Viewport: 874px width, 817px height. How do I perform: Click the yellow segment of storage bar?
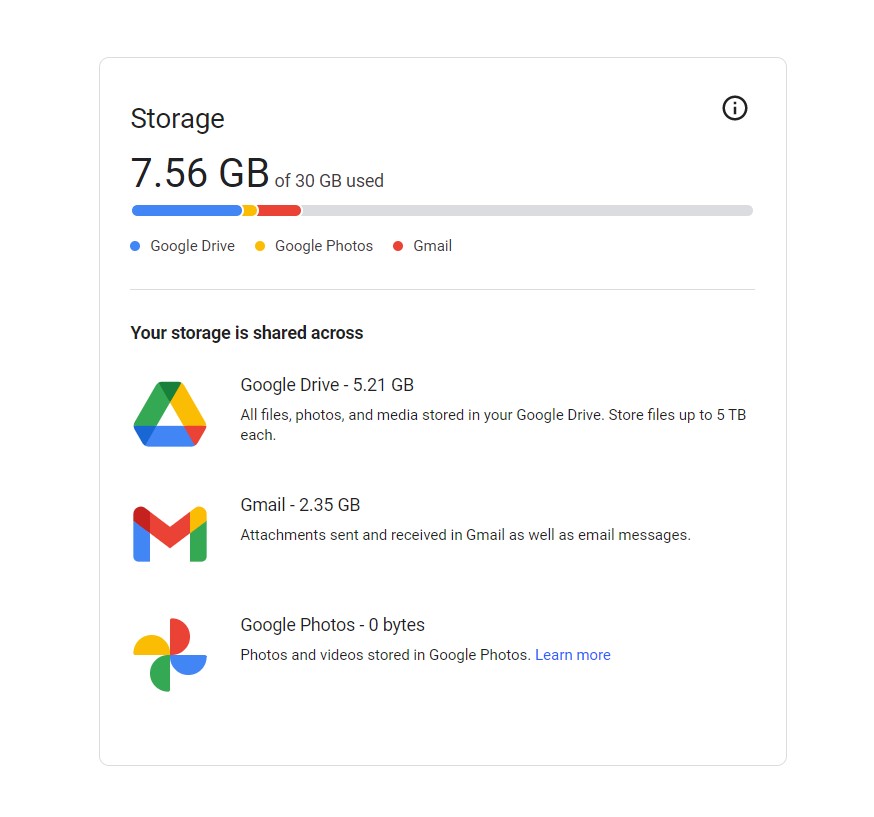pyautogui.click(x=250, y=210)
